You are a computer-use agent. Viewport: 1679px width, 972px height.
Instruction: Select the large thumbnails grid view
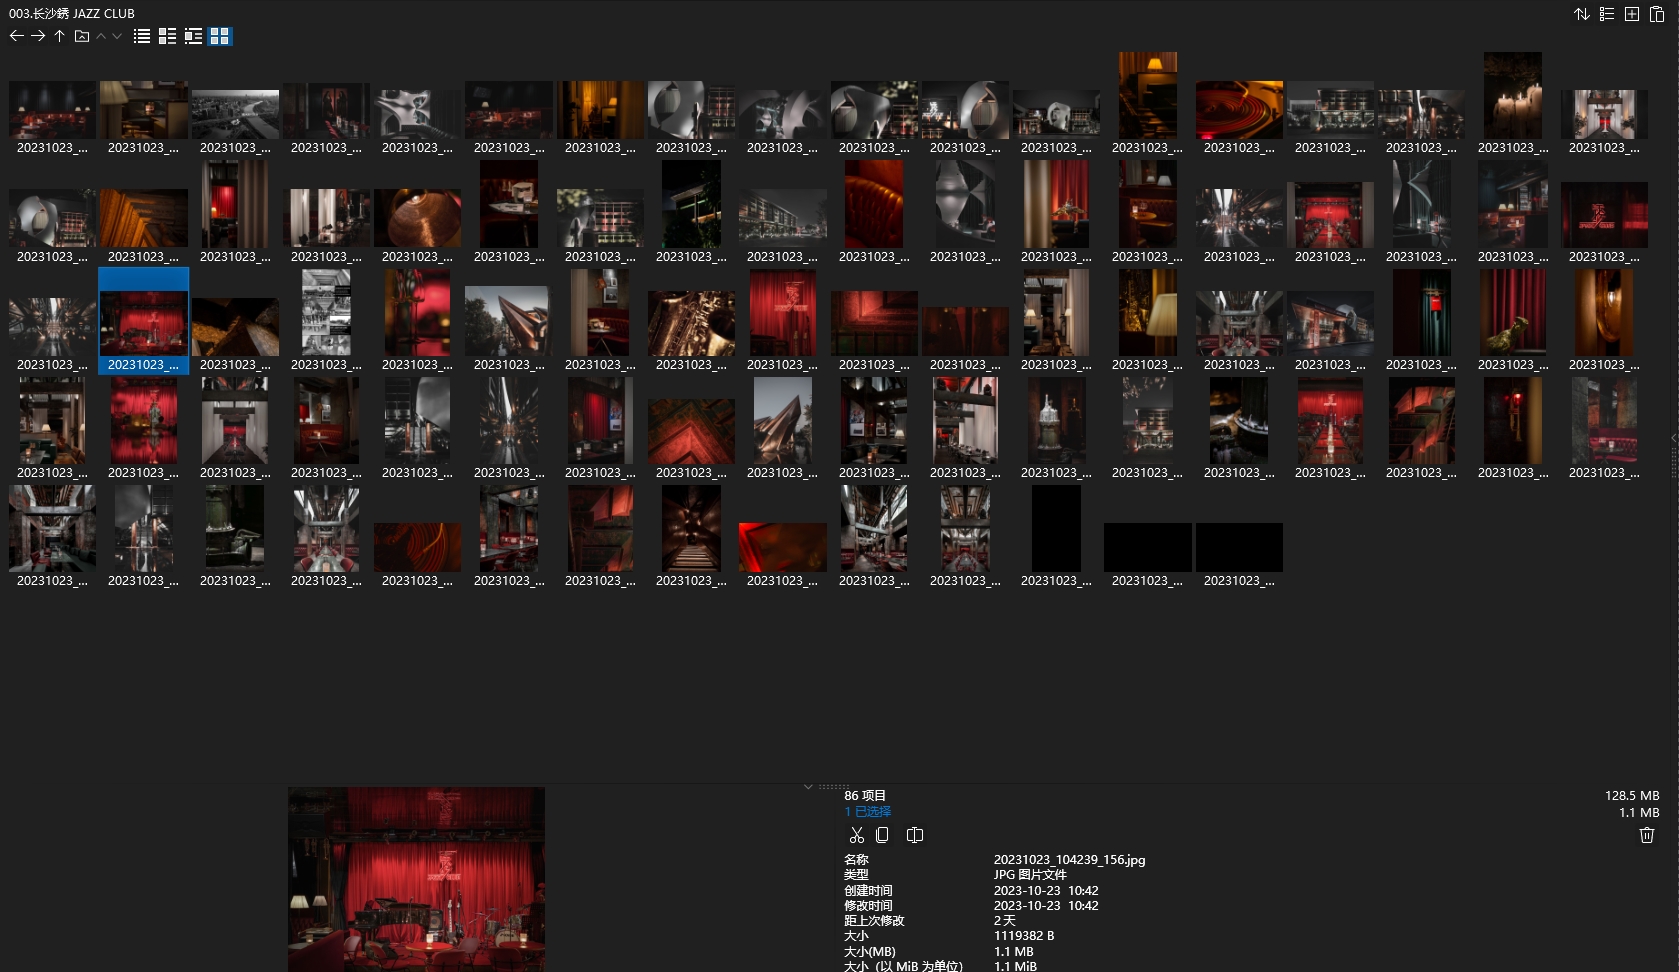click(x=219, y=36)
